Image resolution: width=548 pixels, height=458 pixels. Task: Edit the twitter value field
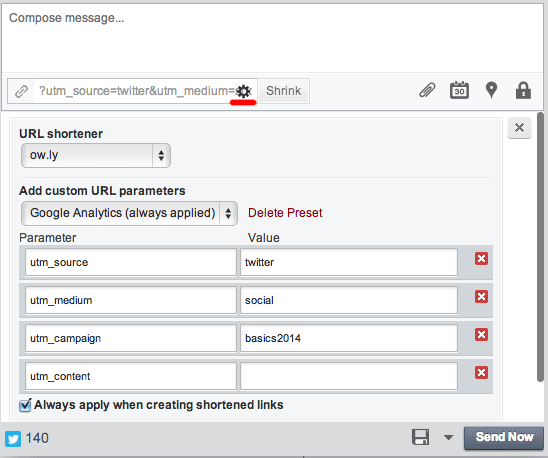click(349, 262)
